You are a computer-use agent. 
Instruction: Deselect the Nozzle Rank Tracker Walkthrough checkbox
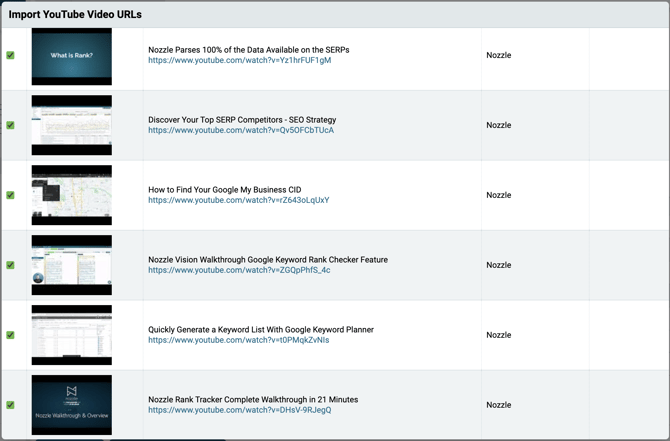[10, 405]
